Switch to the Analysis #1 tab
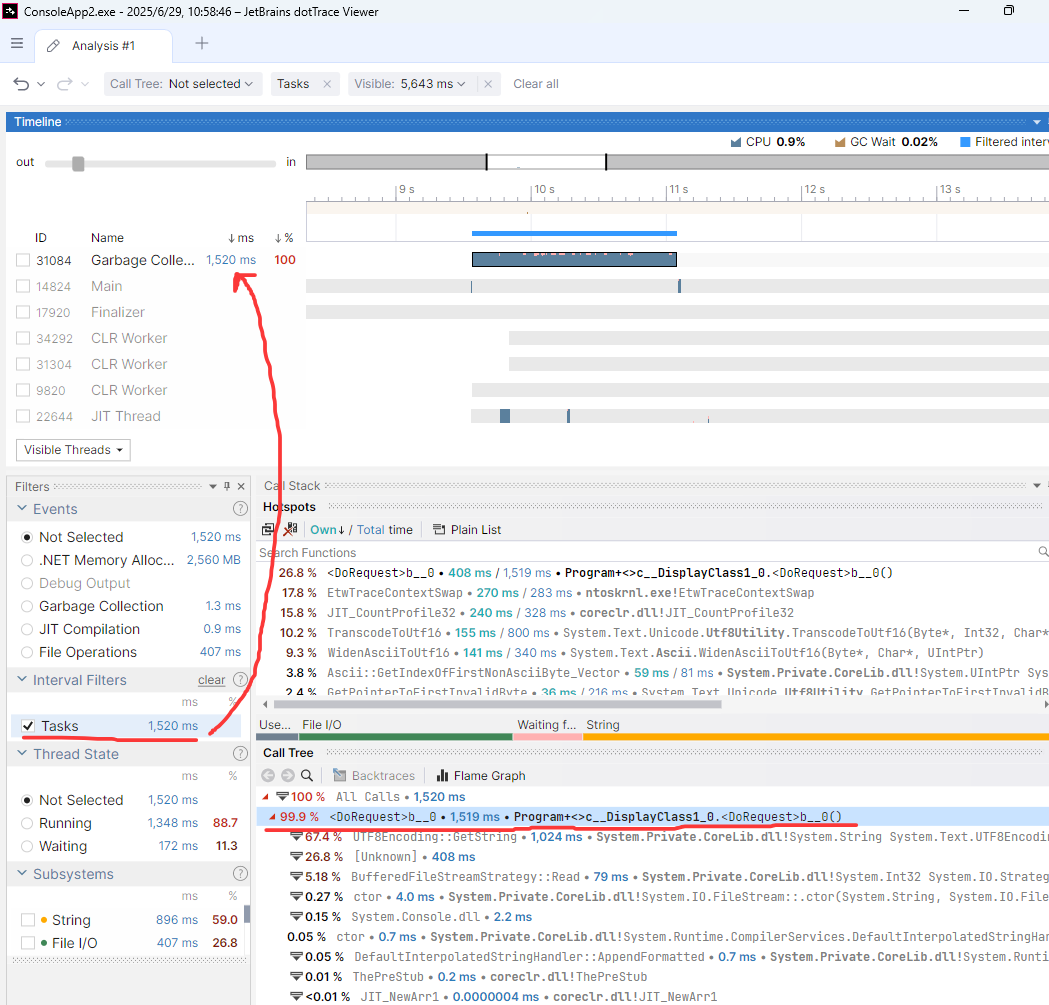Image resolution: width=1049 pixels, height=1005 pixels. click(103, 46)
